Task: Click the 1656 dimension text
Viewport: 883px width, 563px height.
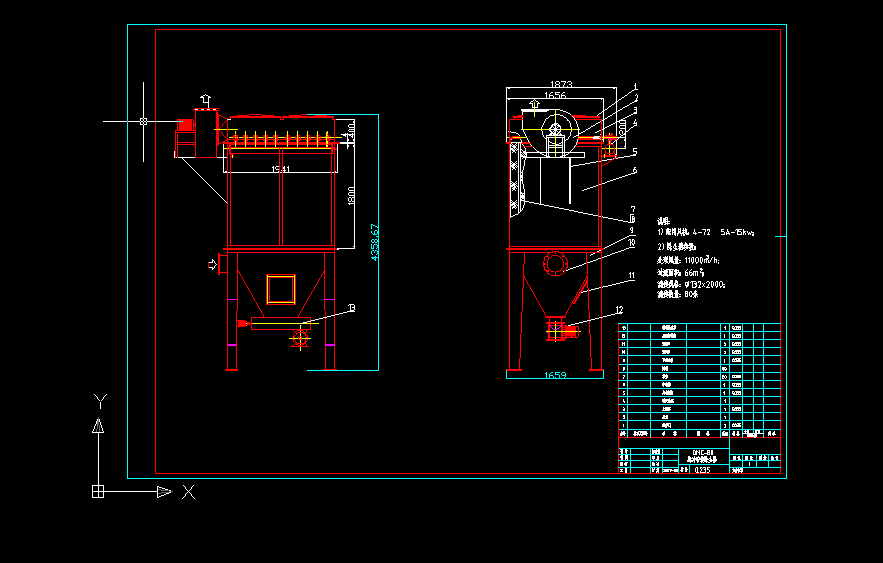Action: (x=555, y=95)
